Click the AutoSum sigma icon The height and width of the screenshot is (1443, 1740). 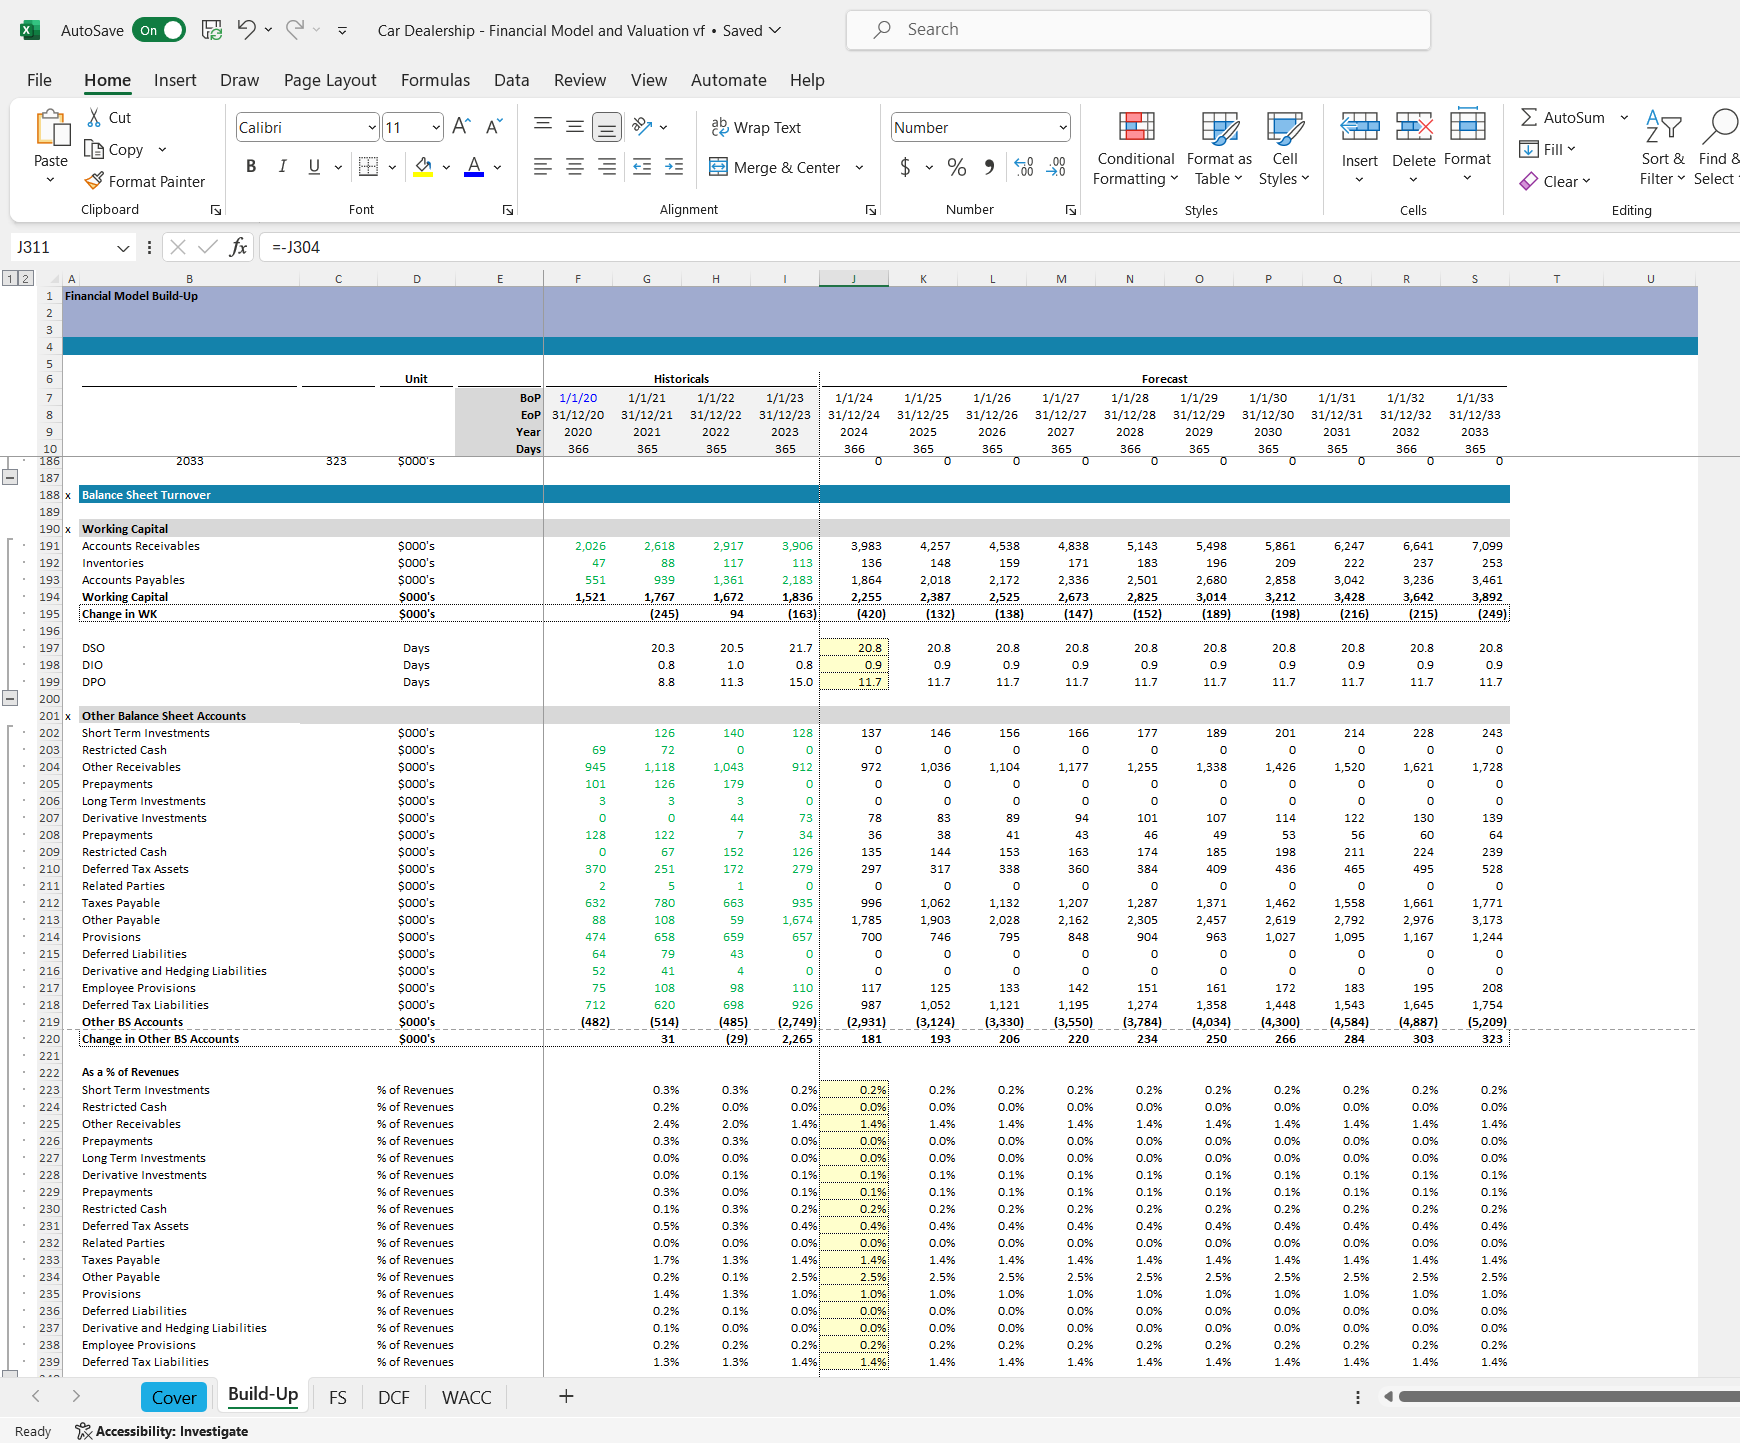[x=1529, y=117]
